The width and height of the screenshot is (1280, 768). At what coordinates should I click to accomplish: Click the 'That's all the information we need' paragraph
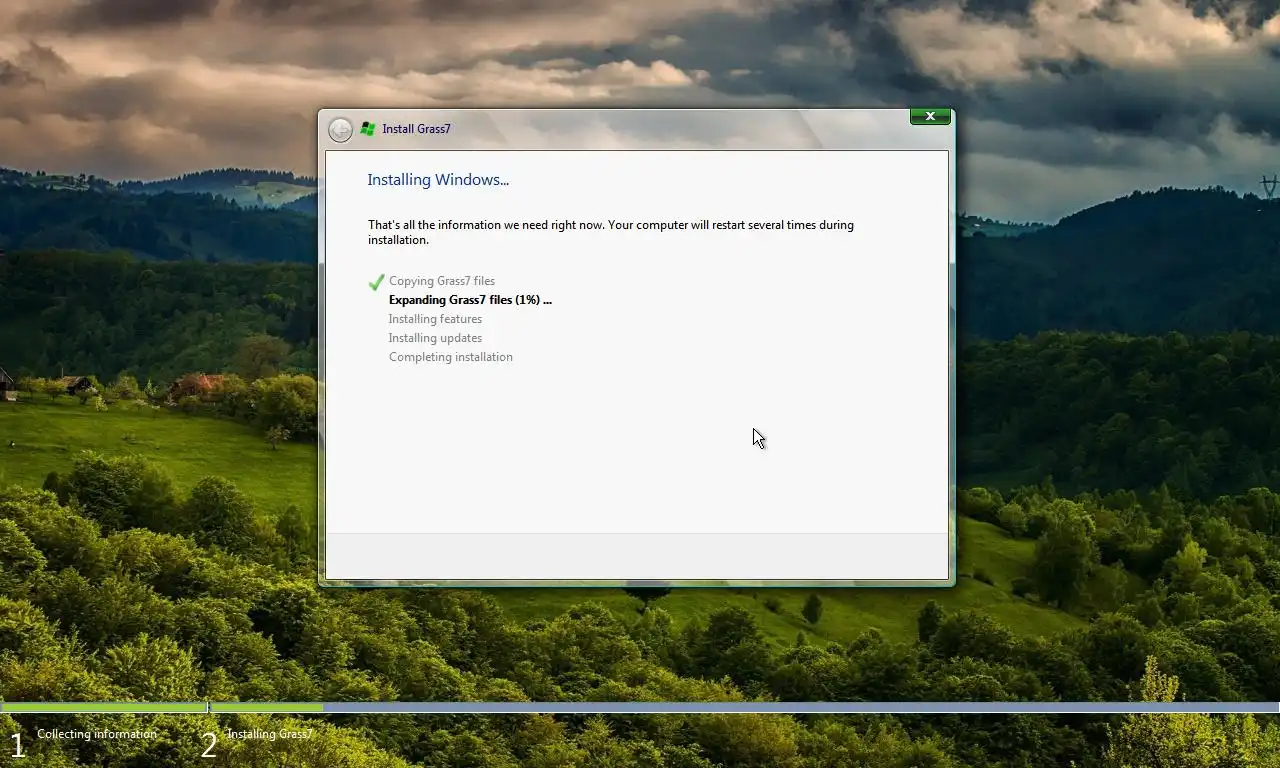click(x=611, y=232)
